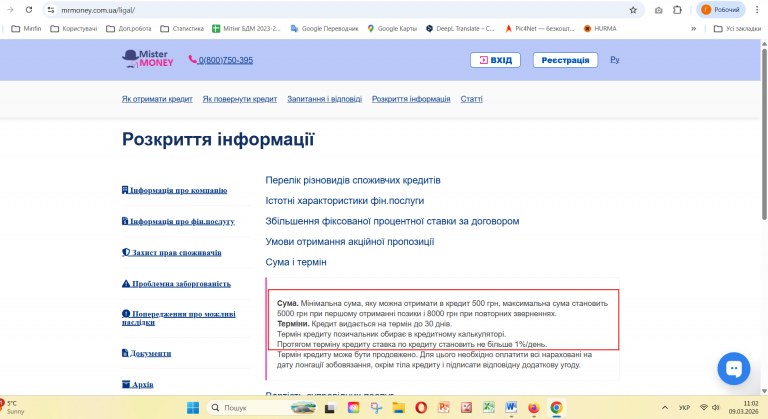This screenshot has width=768, height=419.
Task: Click the camera screenshot extension icon
Action: (x=658, y=10)
